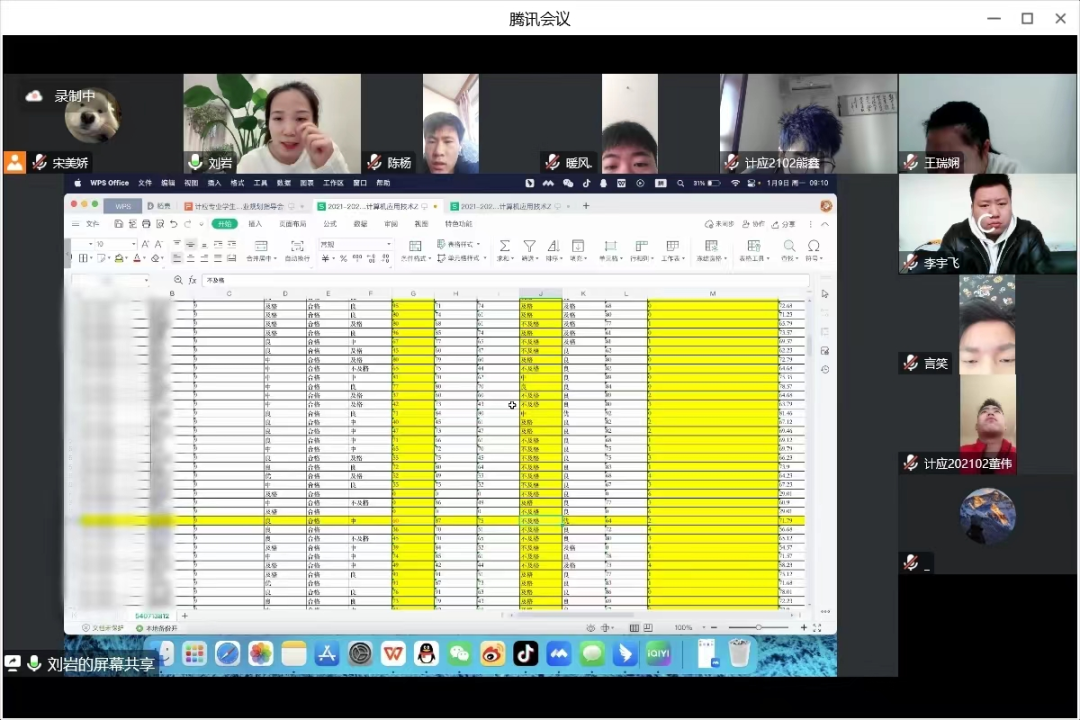Image resolution: width=1080 pixels, height=720 pixels.
Task: Open WPS Office from the dock
Action: (393, 654)
